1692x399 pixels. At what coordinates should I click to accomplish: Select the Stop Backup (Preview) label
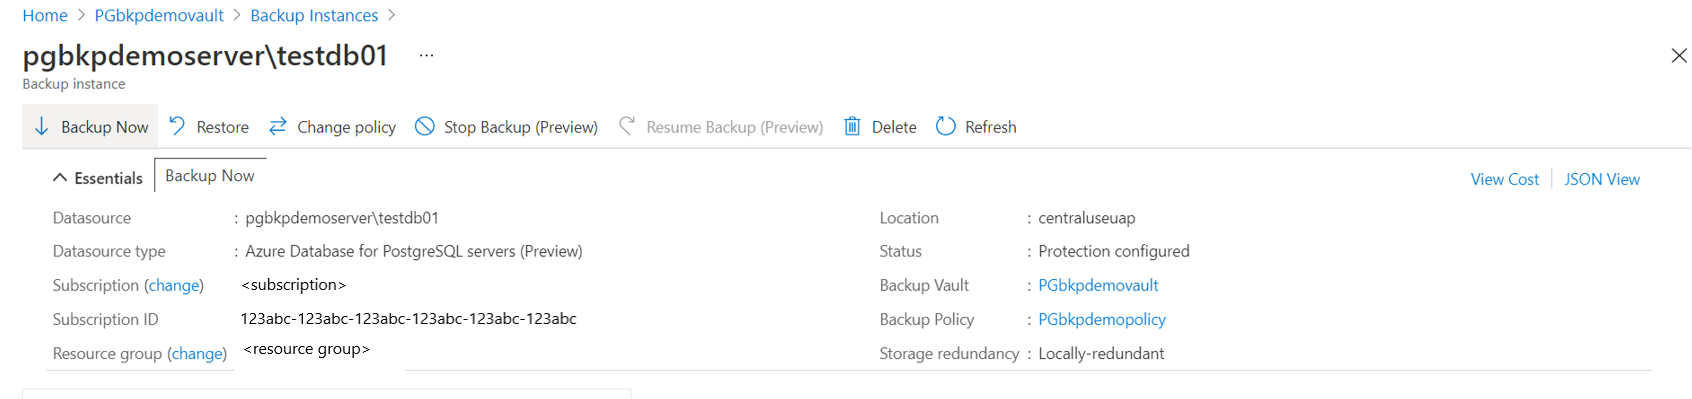(521, 127)
